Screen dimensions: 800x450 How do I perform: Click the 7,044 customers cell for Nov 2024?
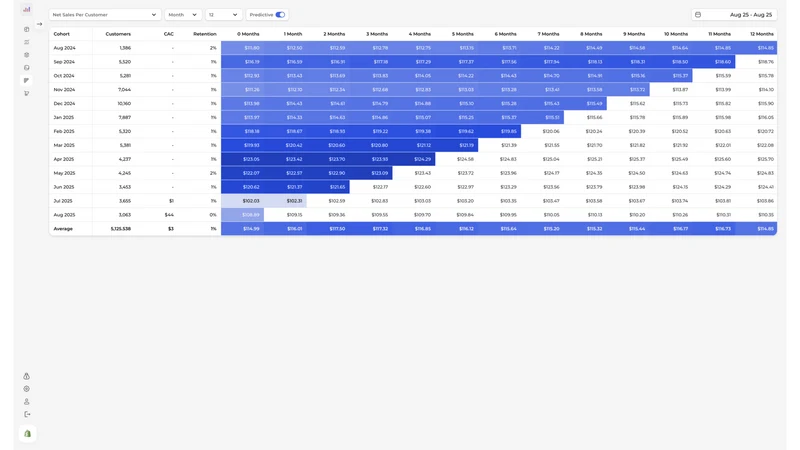[x=124, y=89]
